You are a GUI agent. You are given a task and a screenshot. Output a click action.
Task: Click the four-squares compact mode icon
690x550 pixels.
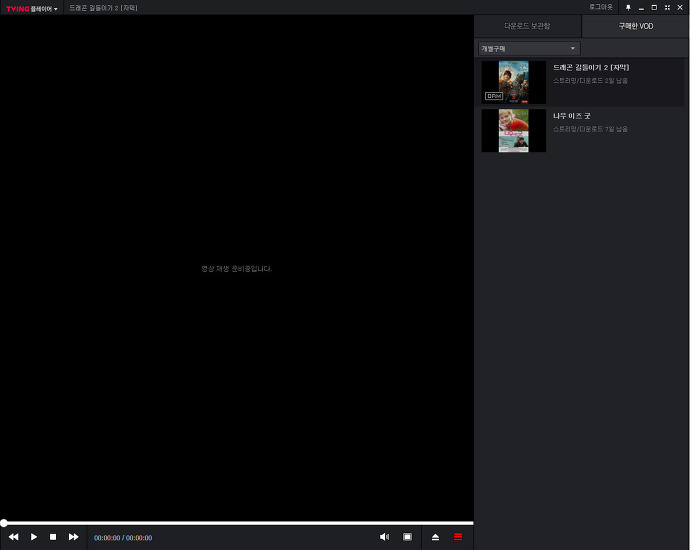pos(667,7)
